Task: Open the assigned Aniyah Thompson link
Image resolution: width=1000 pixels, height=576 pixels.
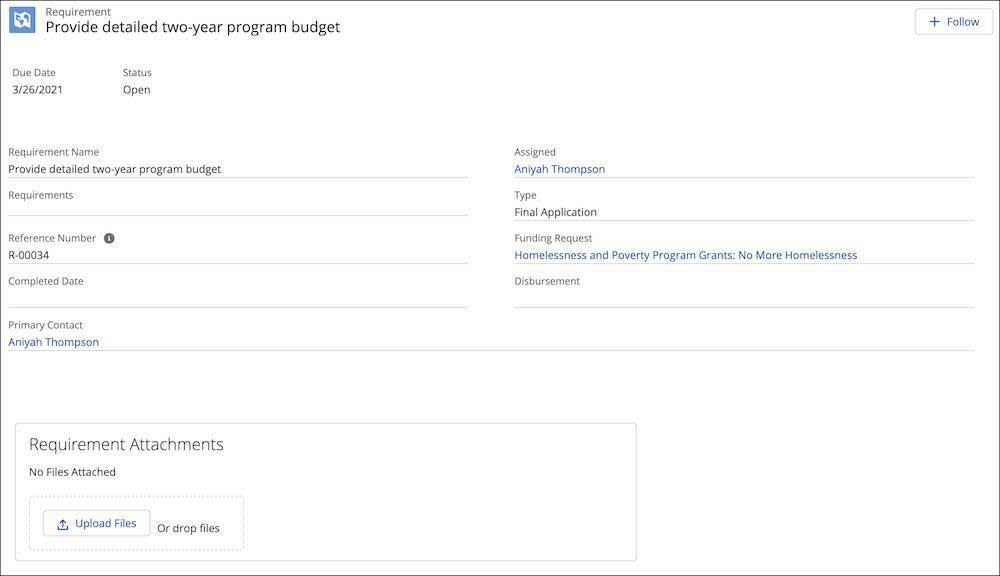Action: tap(559, 169)
